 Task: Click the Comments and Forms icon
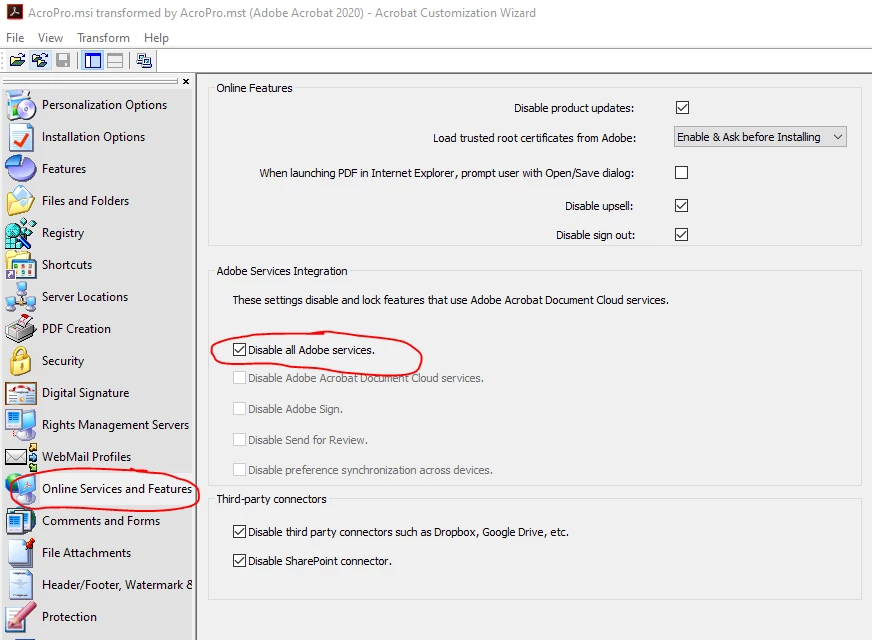tap(21, 521)
